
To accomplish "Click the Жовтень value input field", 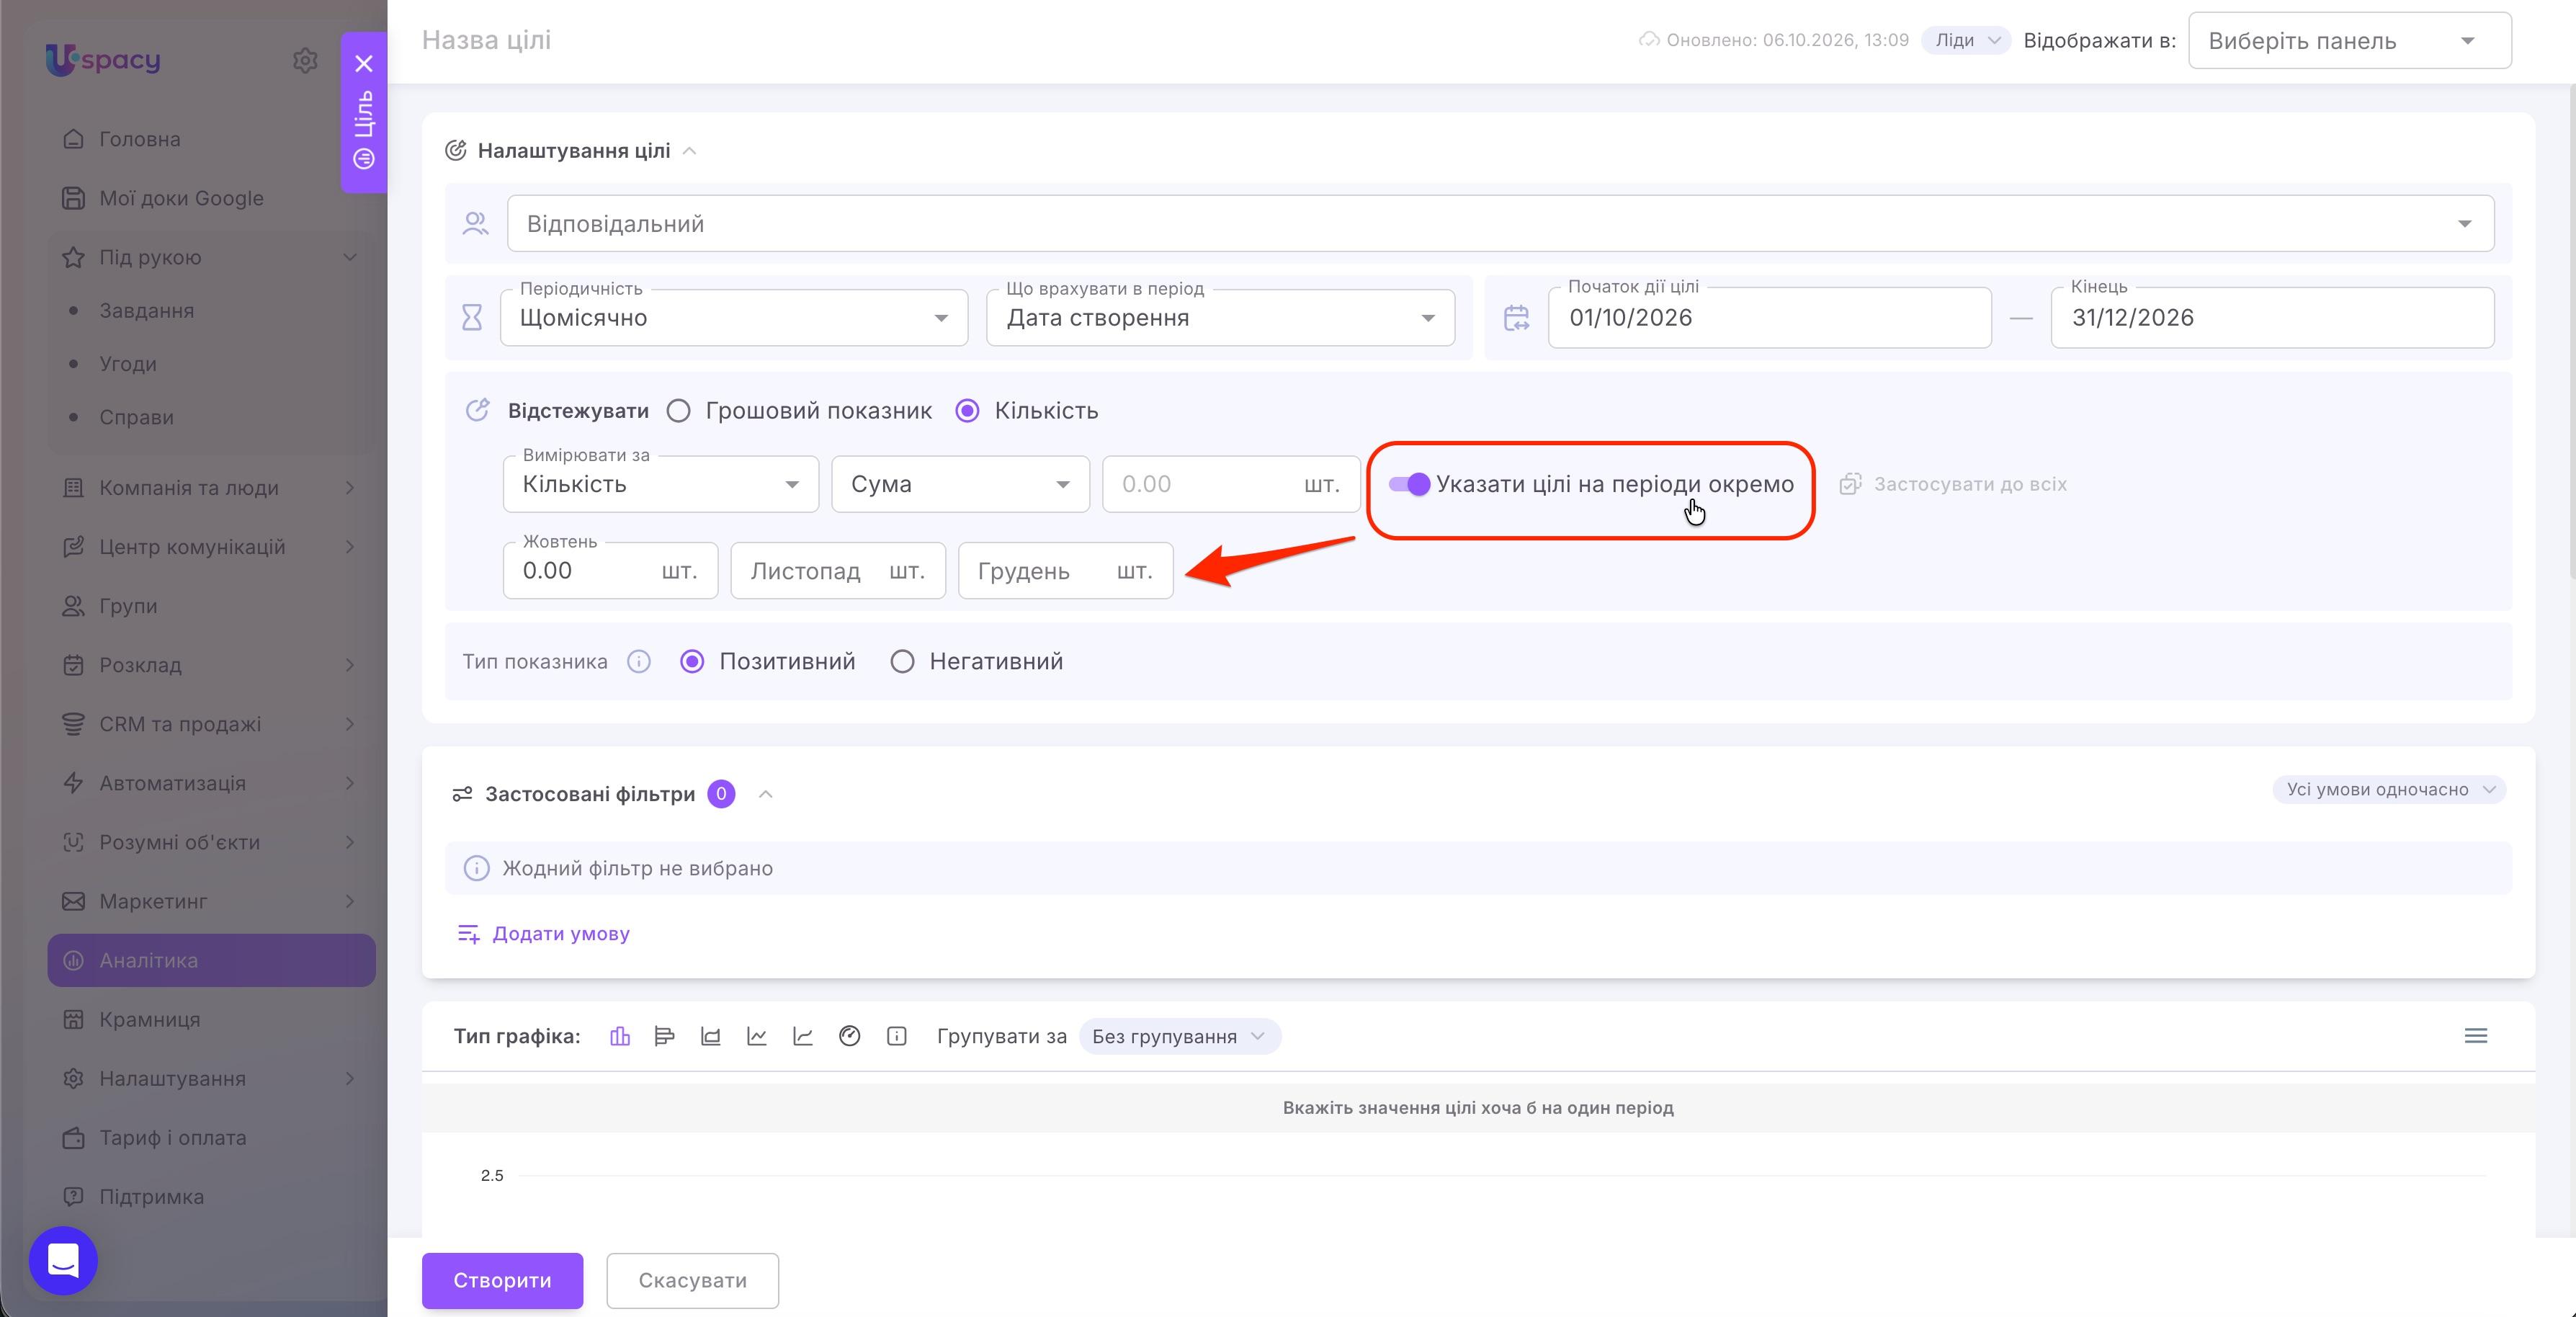I will tap(610, 571).
